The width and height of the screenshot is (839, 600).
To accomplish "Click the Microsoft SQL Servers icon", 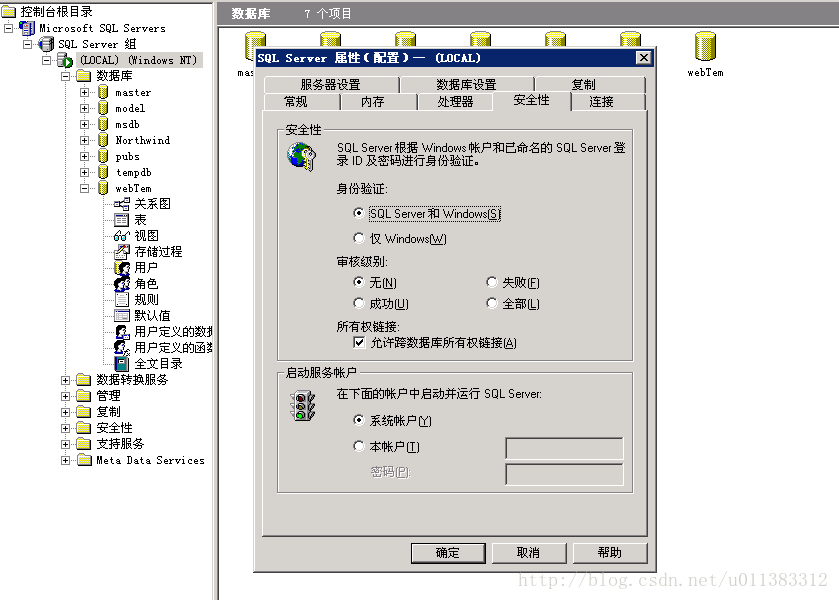I will pos(27,28).
